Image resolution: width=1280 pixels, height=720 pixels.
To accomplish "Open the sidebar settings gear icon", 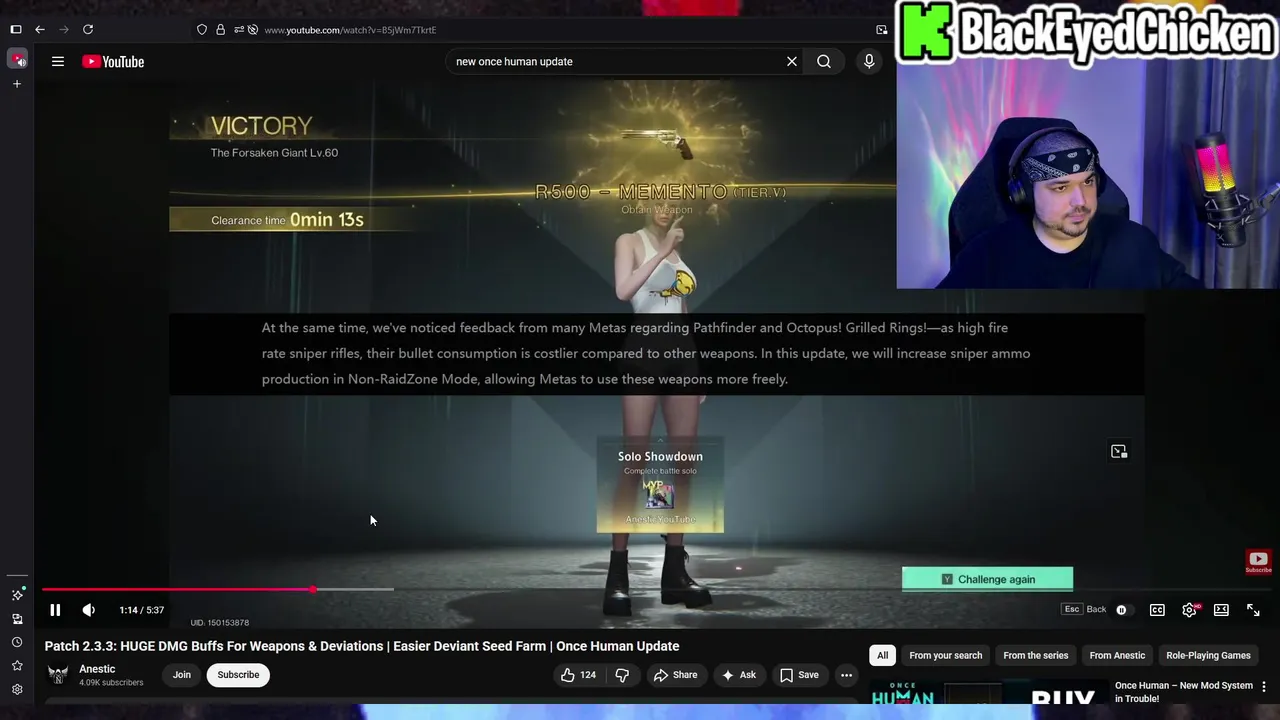I will tap(17, 690).
